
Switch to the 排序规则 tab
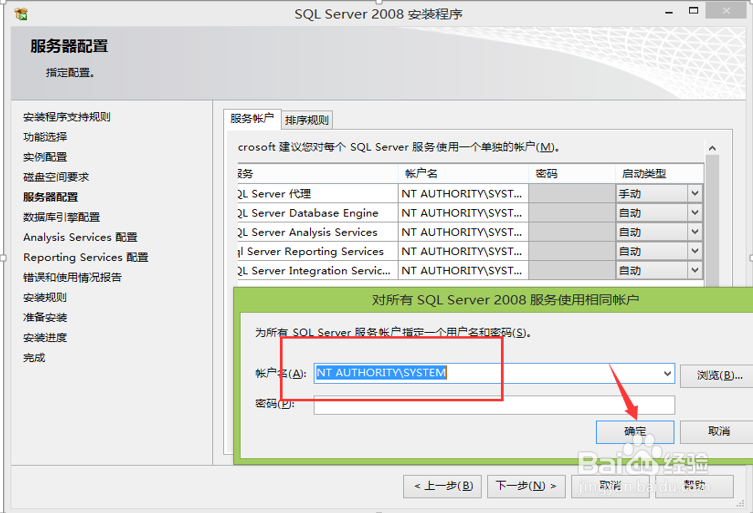point(306,120)
